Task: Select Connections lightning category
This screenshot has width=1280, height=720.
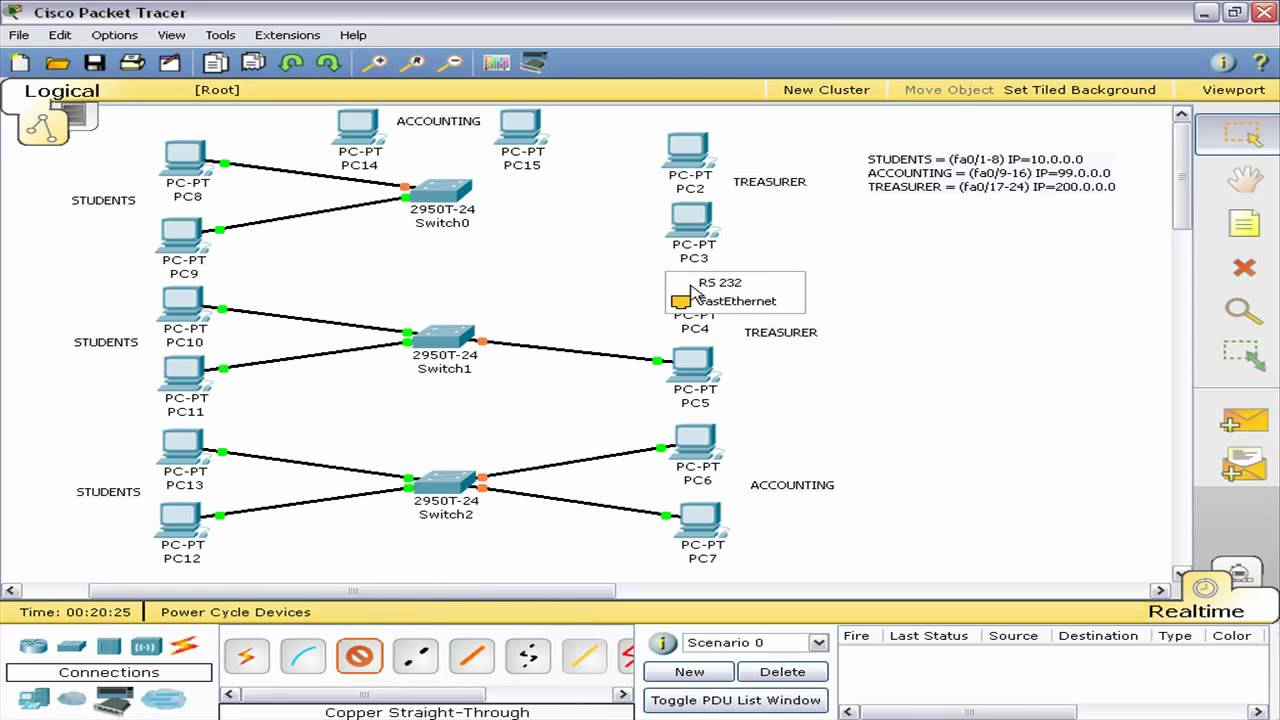Action: (x=184, y=645)
